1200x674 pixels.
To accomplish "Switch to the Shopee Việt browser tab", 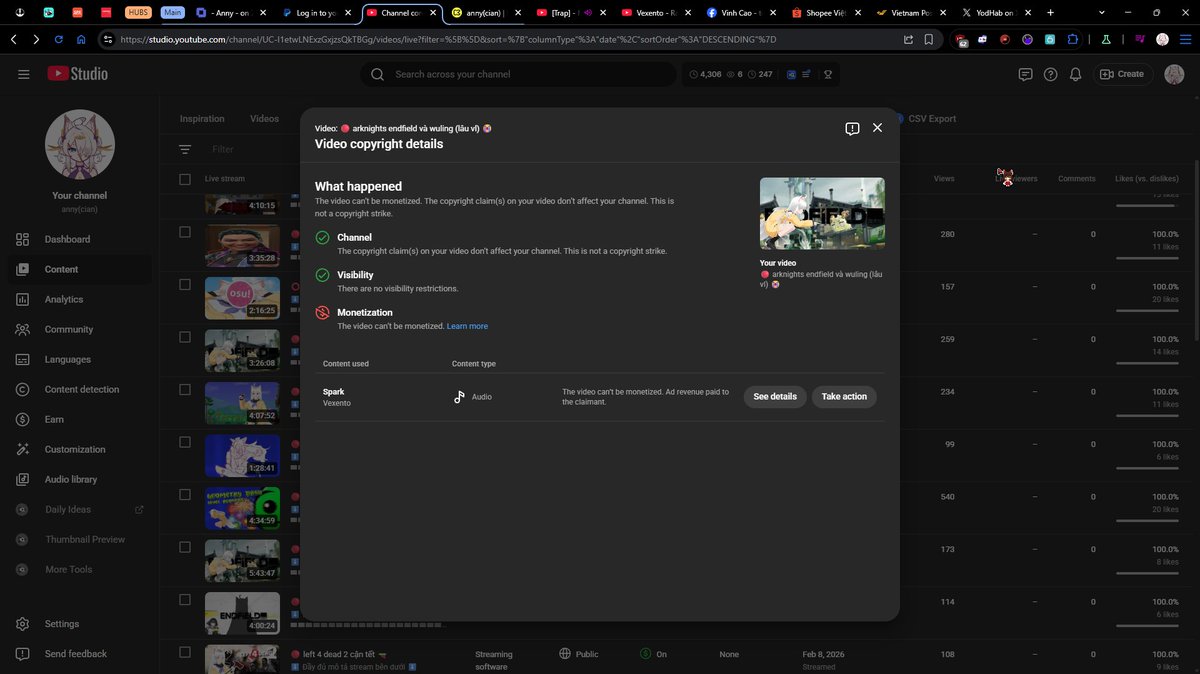I will (824, 13).
